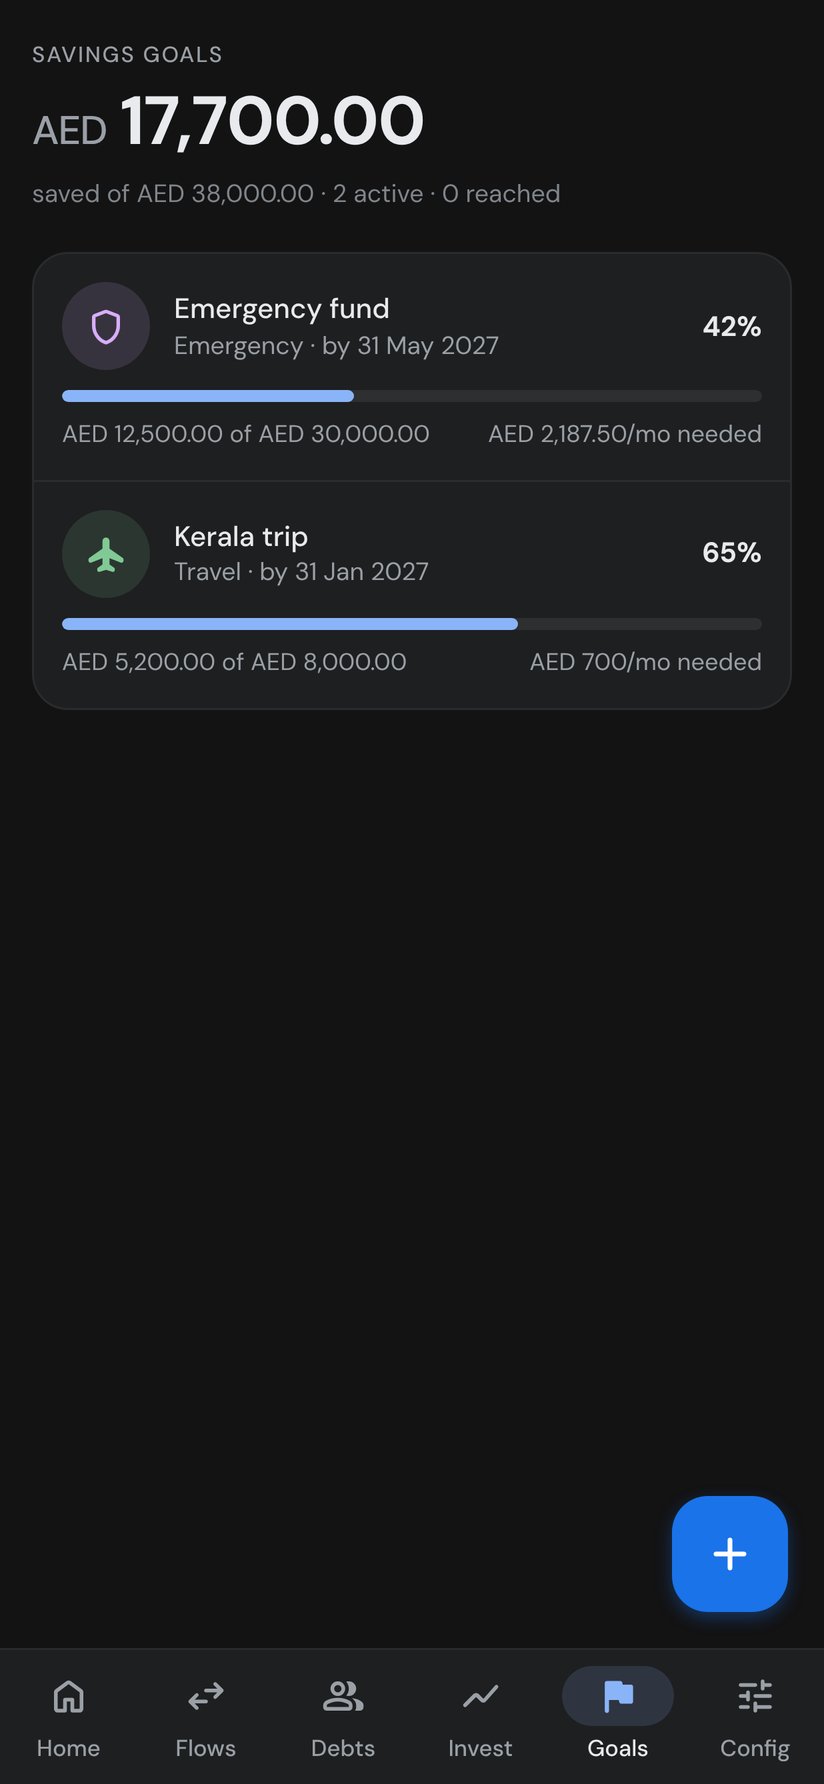Tap the 42% completion label
Screen dimensions: 824x1784
click(x=732, y=326)
